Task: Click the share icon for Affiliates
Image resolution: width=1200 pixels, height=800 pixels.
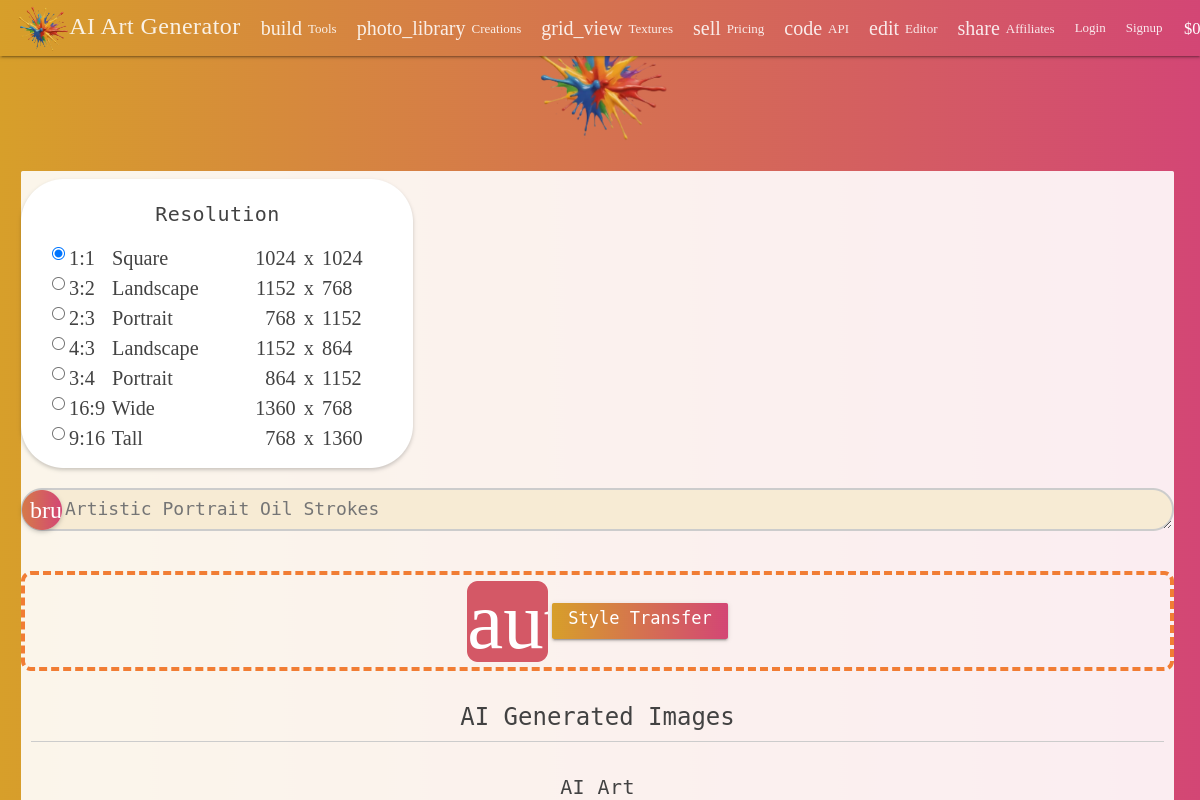Action: [x=978, y=28]
